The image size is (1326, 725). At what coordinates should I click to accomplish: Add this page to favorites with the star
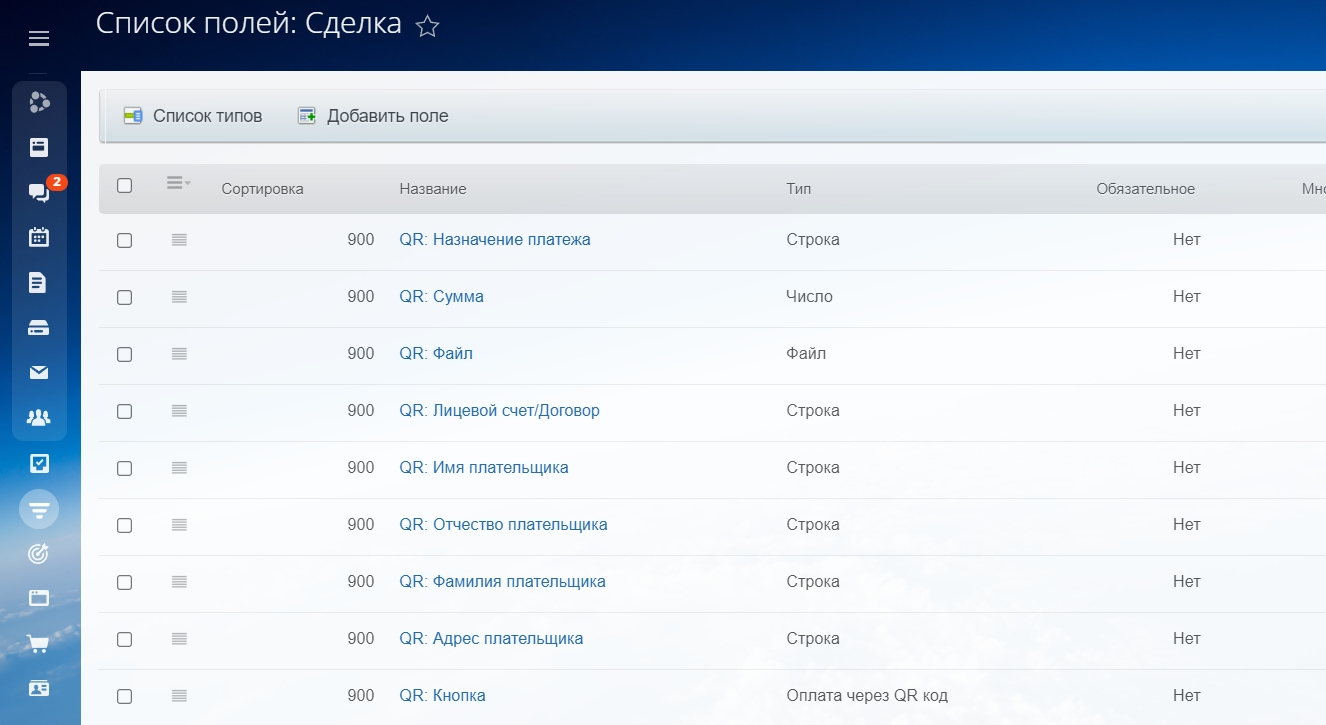click(427, 27)
